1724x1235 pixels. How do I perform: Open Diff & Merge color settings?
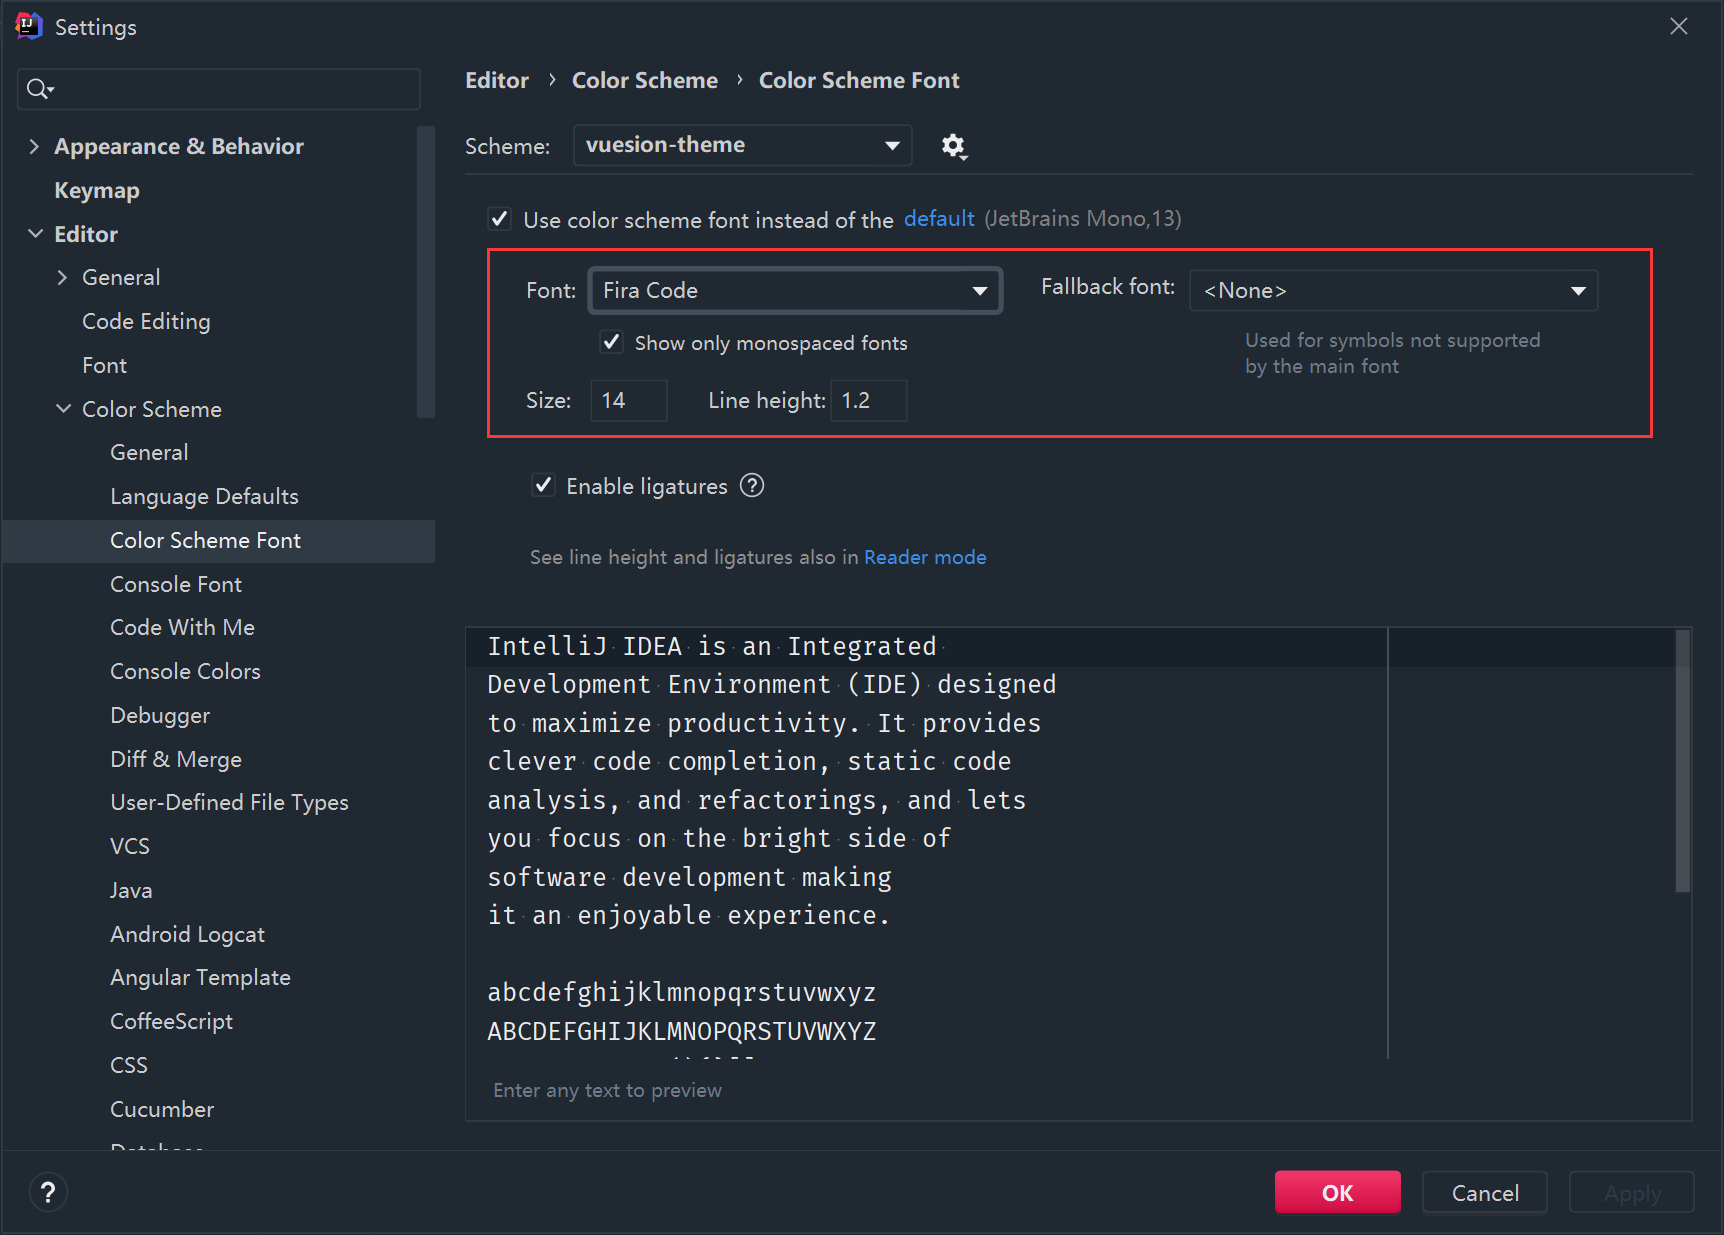point(176,759)
